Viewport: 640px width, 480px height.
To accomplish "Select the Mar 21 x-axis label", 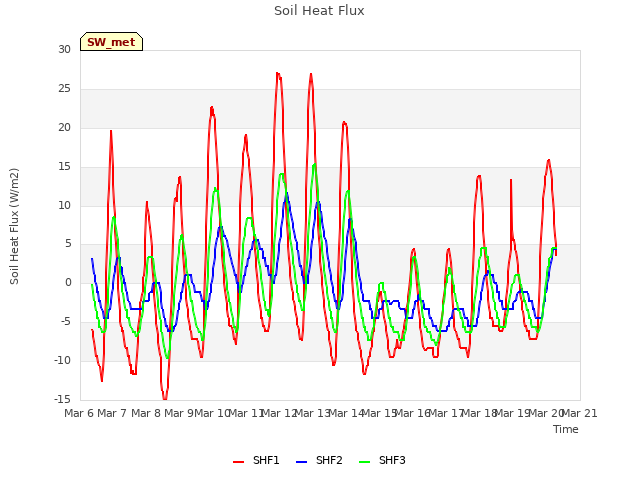I will 579,413.
